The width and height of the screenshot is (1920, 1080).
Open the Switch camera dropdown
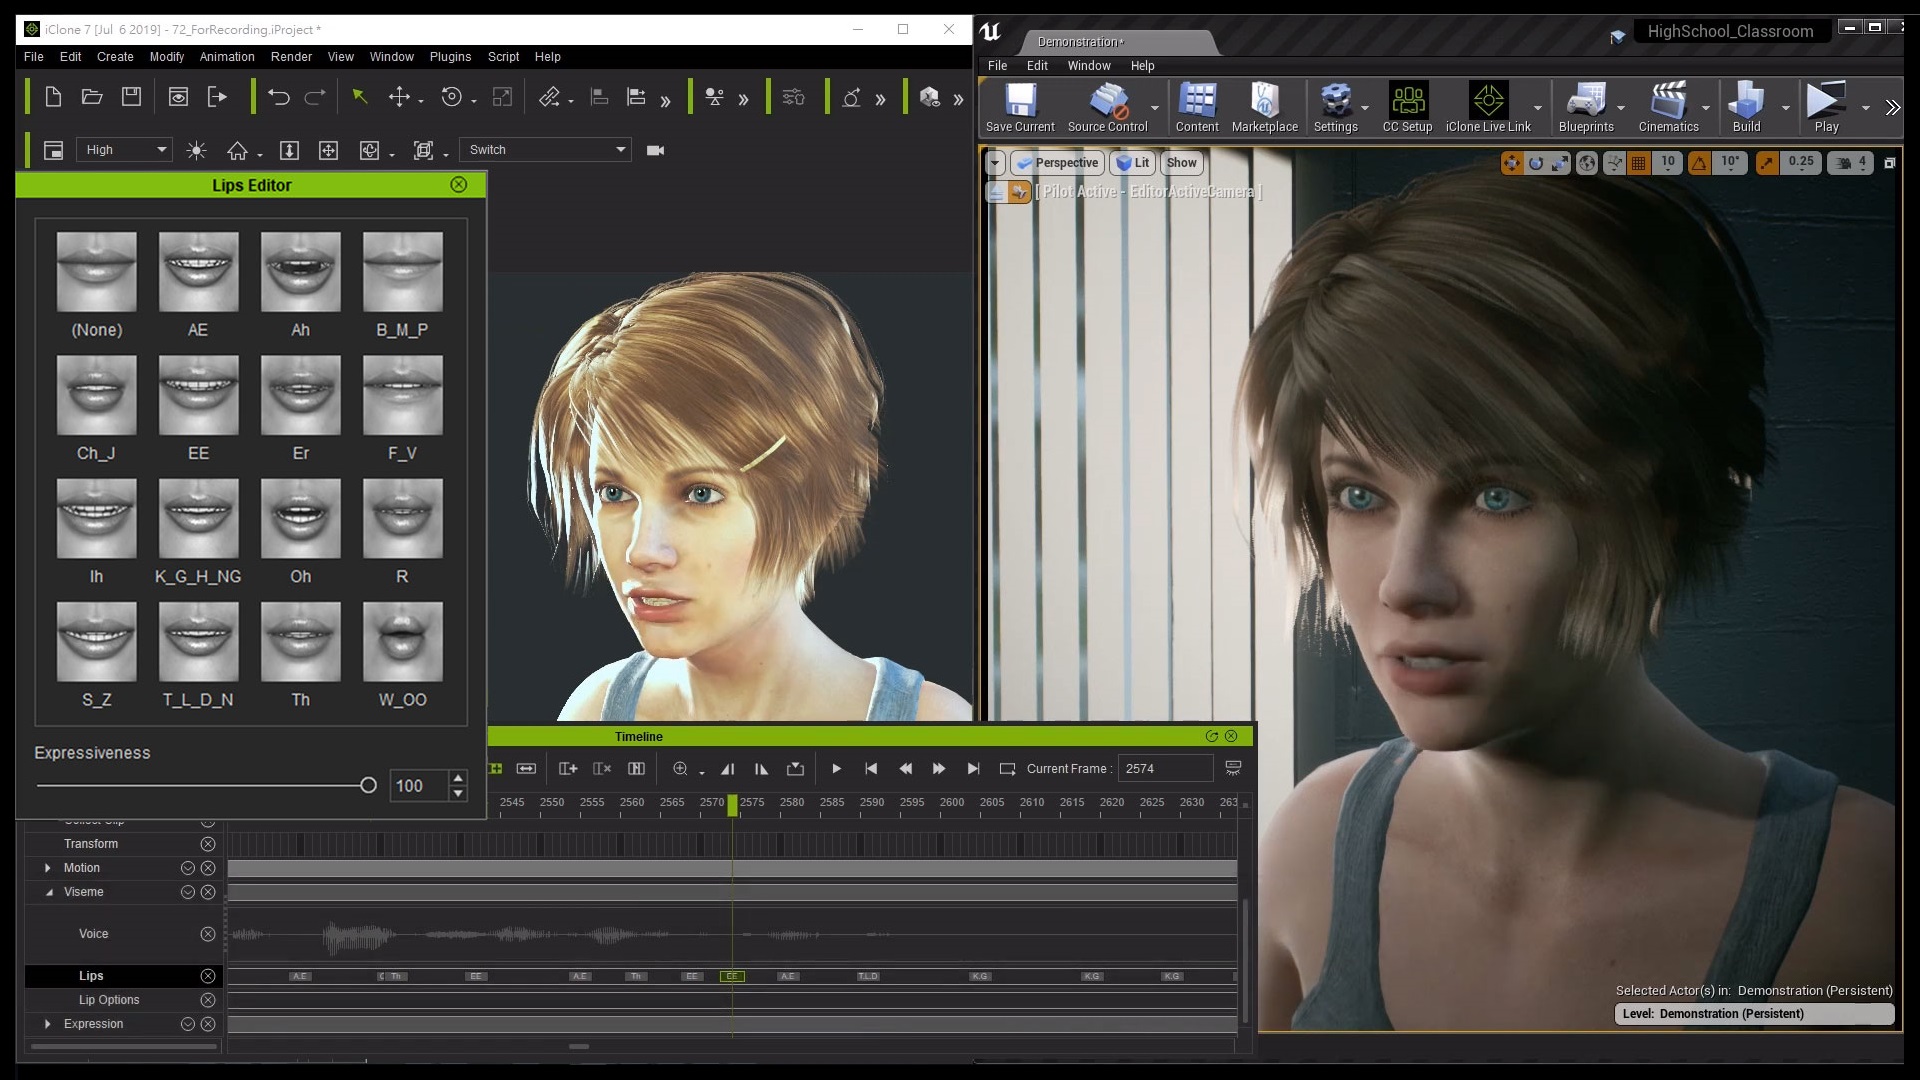click(x=546, y=150)
